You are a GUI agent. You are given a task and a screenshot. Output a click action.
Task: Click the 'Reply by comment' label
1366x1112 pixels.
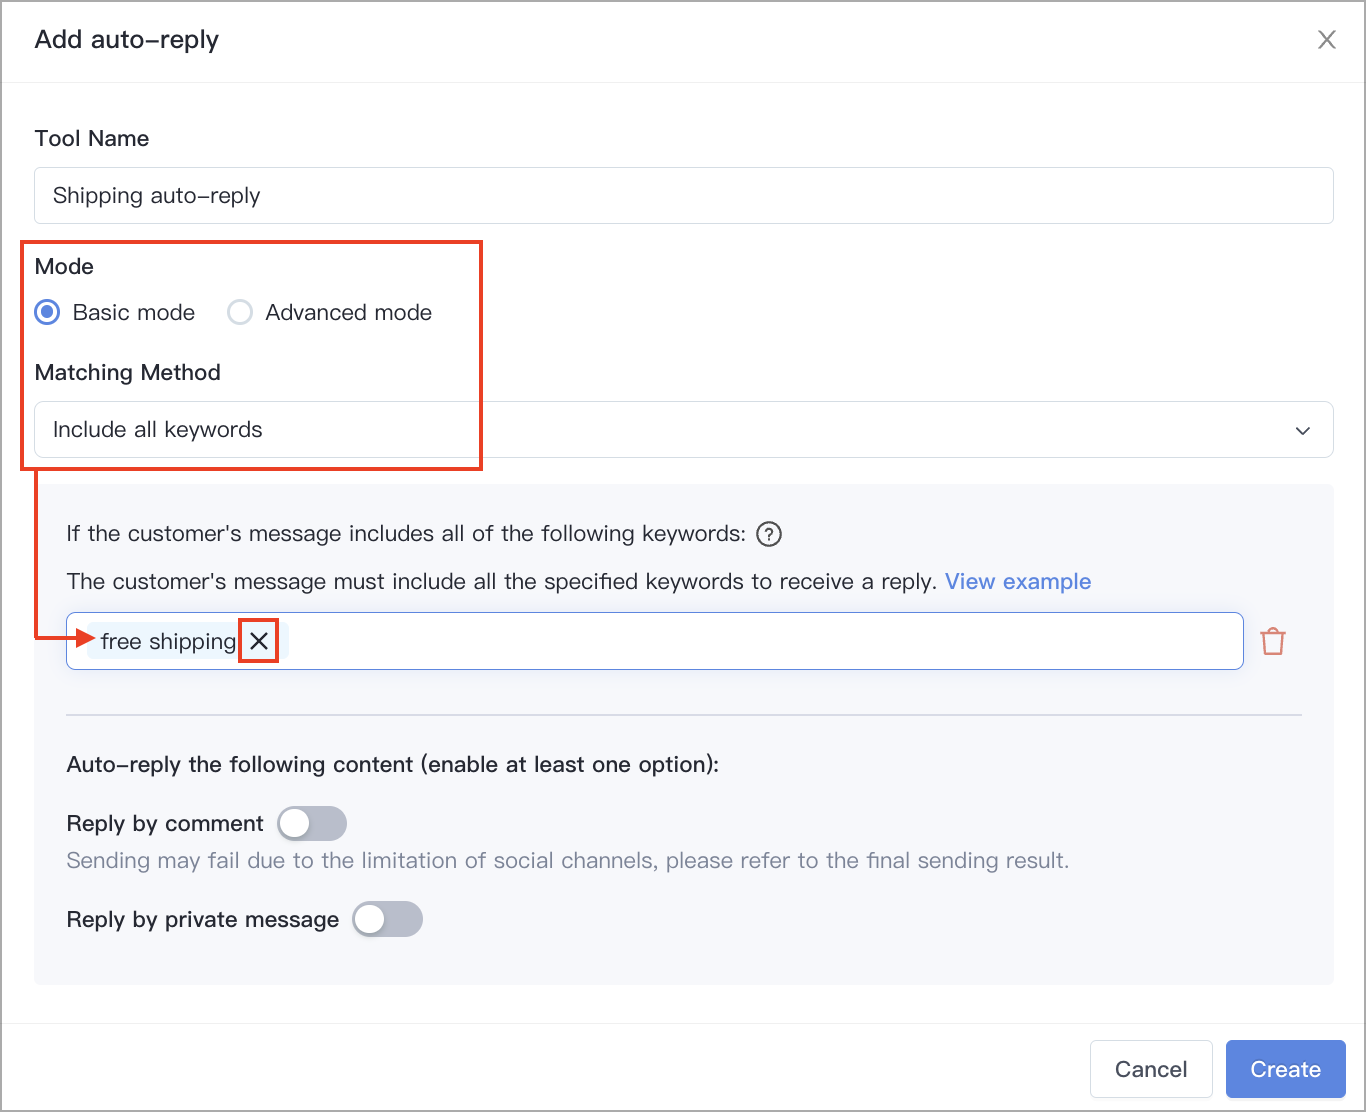165,824
